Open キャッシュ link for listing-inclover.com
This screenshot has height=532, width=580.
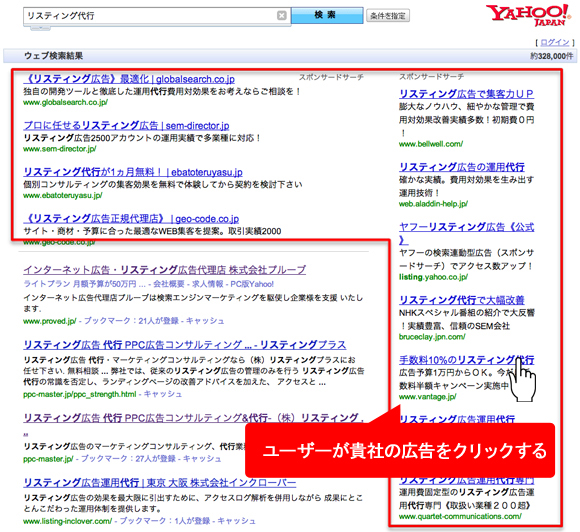click(x=236, y=521)
